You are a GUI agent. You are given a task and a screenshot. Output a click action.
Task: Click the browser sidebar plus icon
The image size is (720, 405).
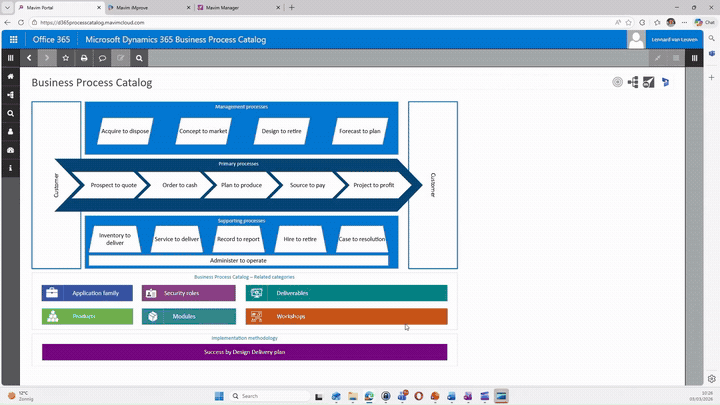[711, 78]
